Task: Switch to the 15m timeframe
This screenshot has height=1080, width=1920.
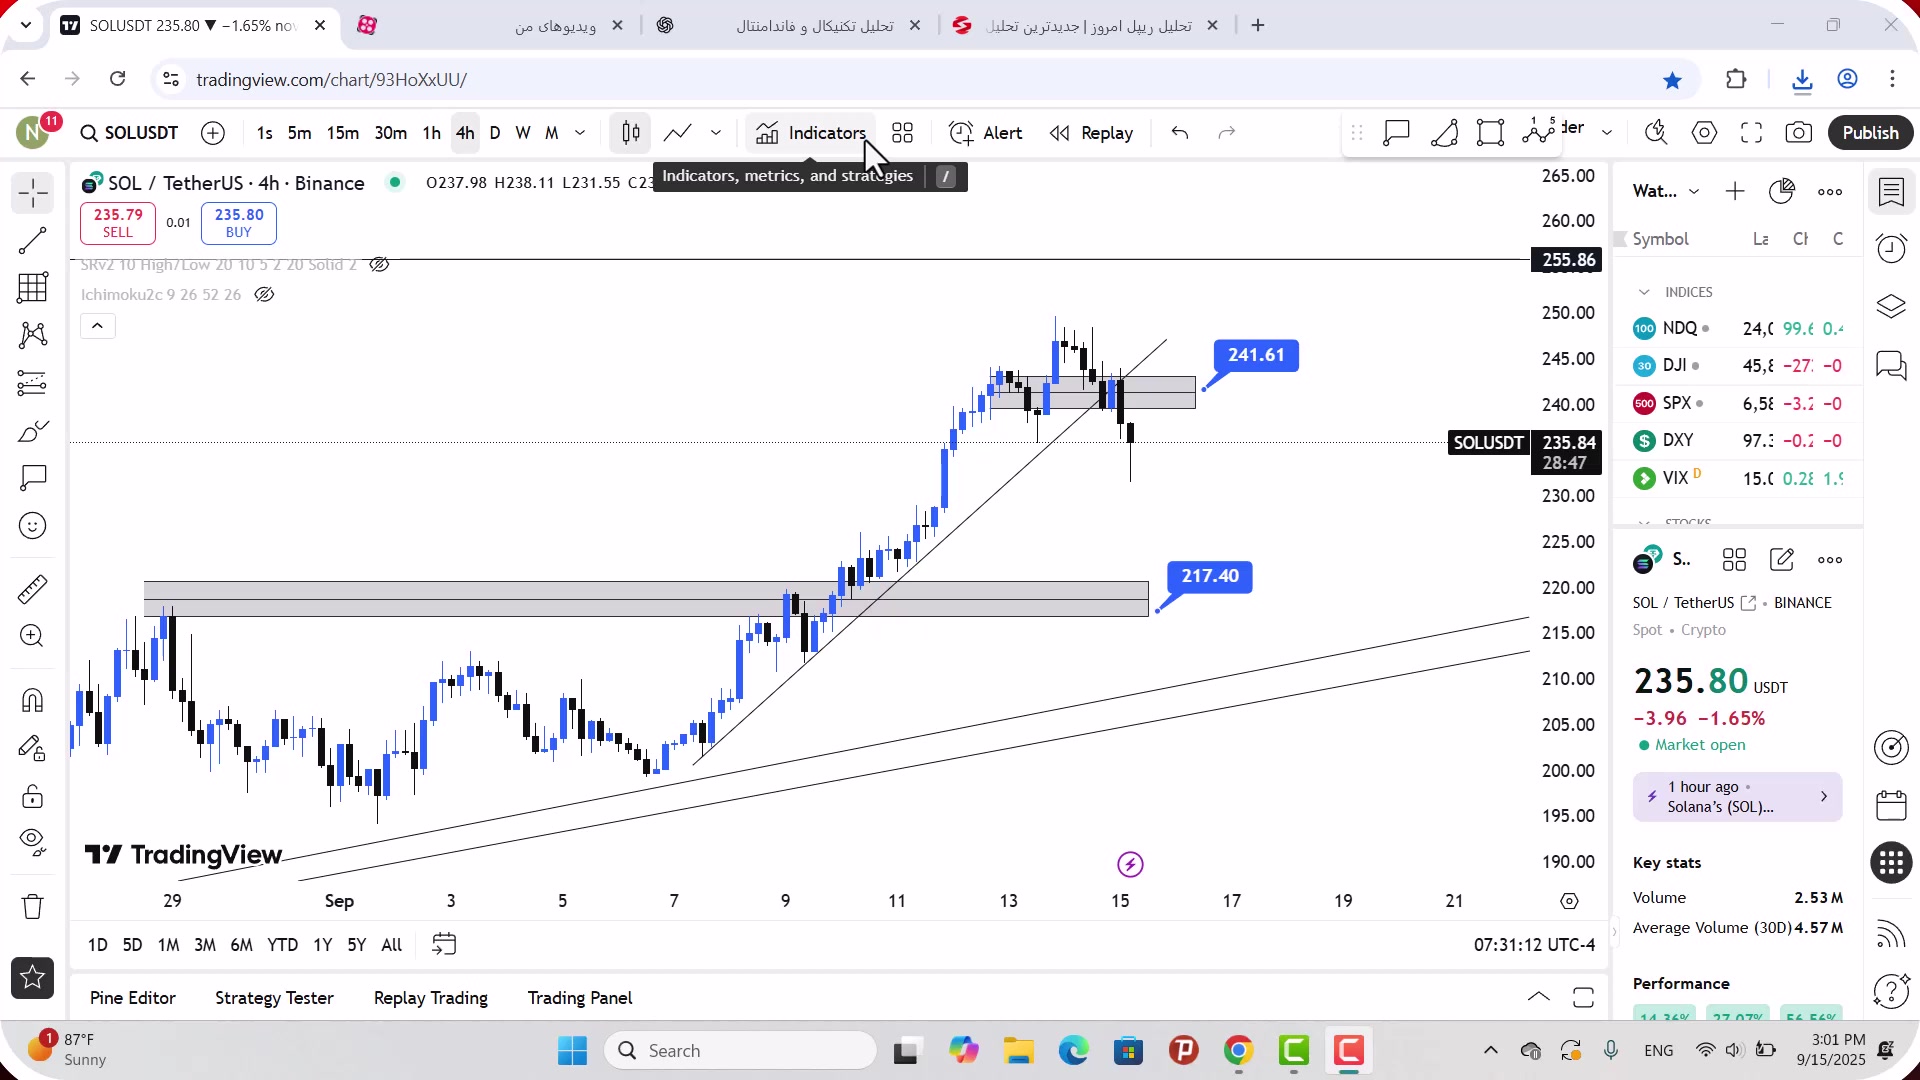Action: click(x=343, y=133)
